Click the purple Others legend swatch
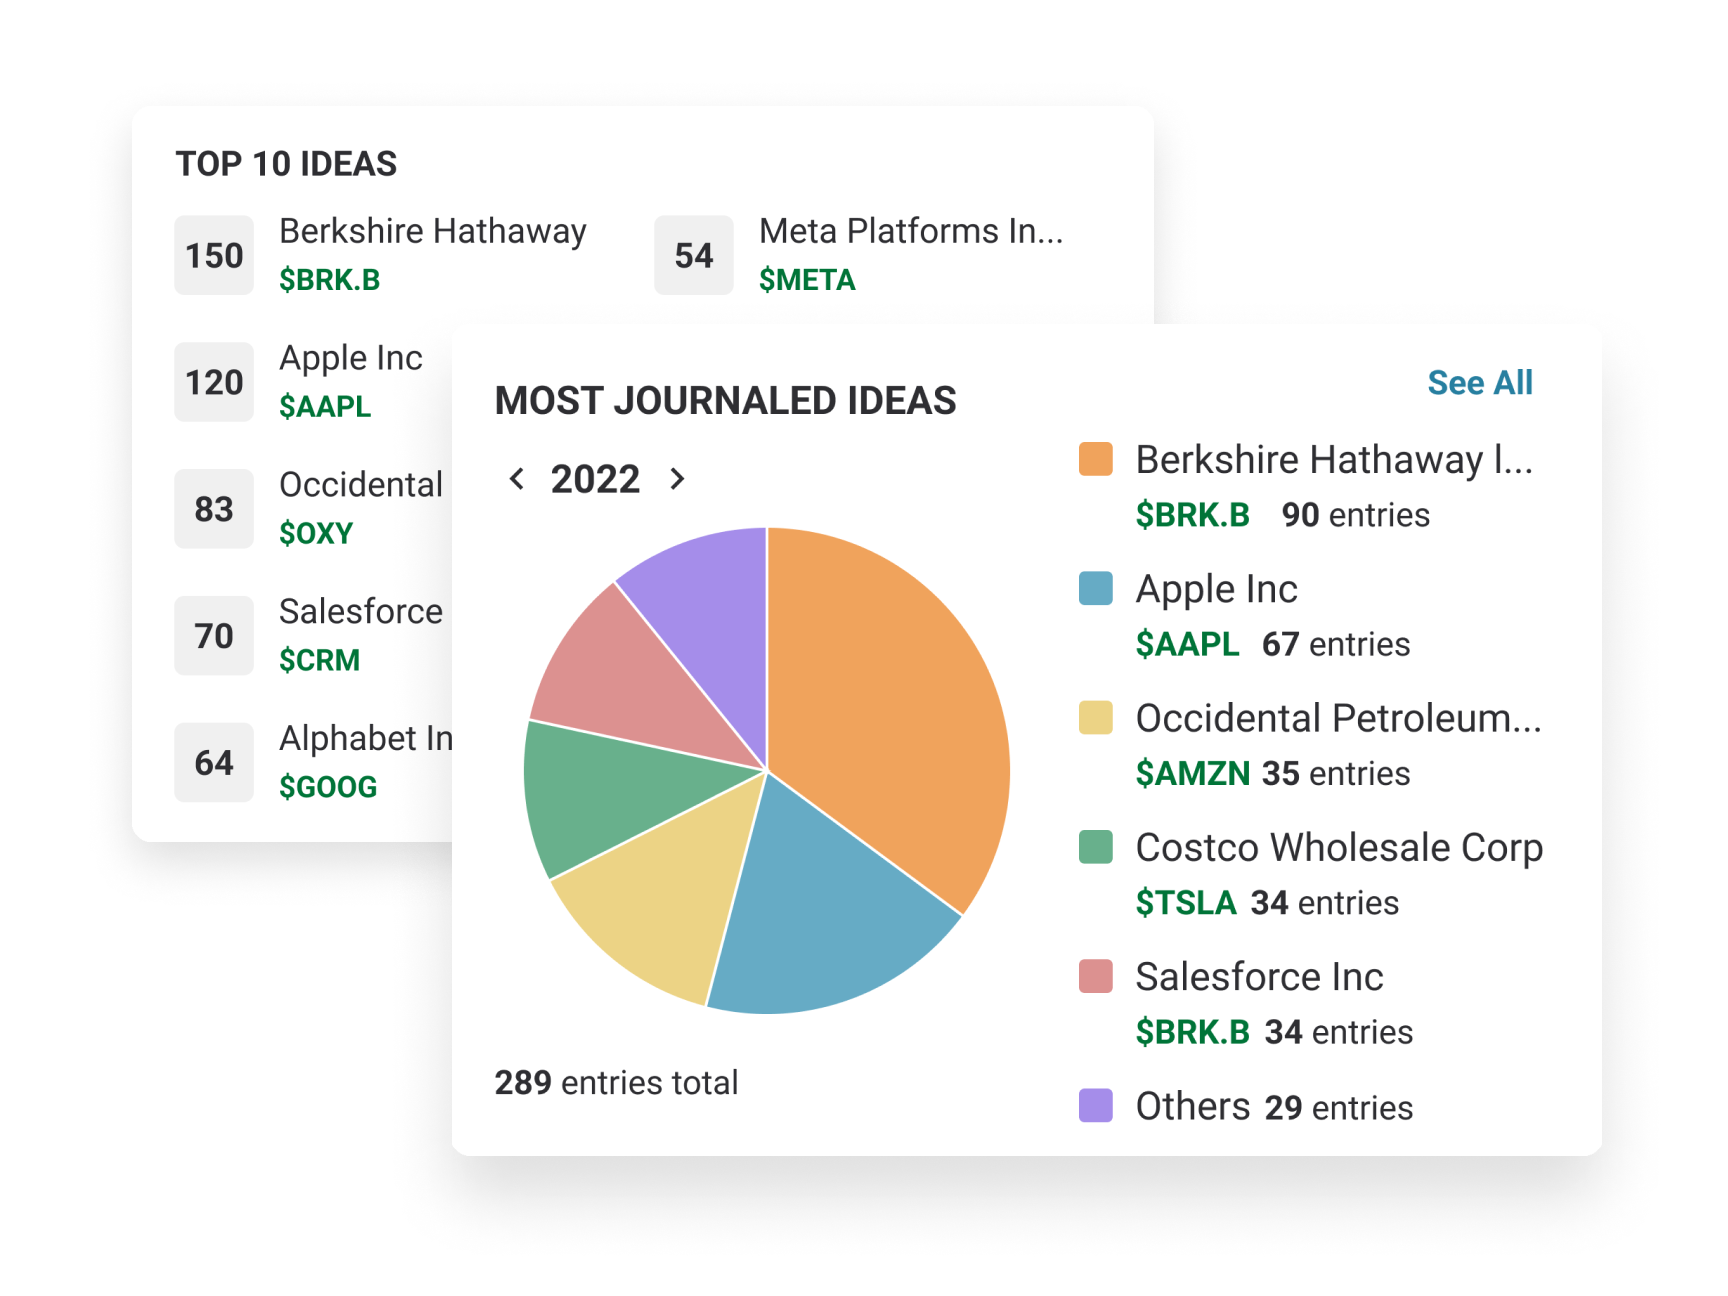Viewport: 1728px width, 1296px height. (1096, 1105)
